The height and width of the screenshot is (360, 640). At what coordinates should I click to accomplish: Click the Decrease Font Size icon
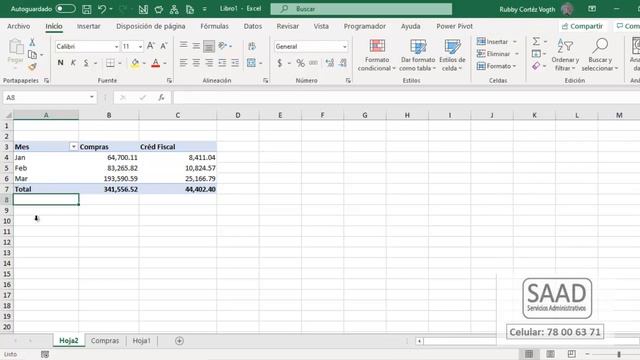(164, 46)
